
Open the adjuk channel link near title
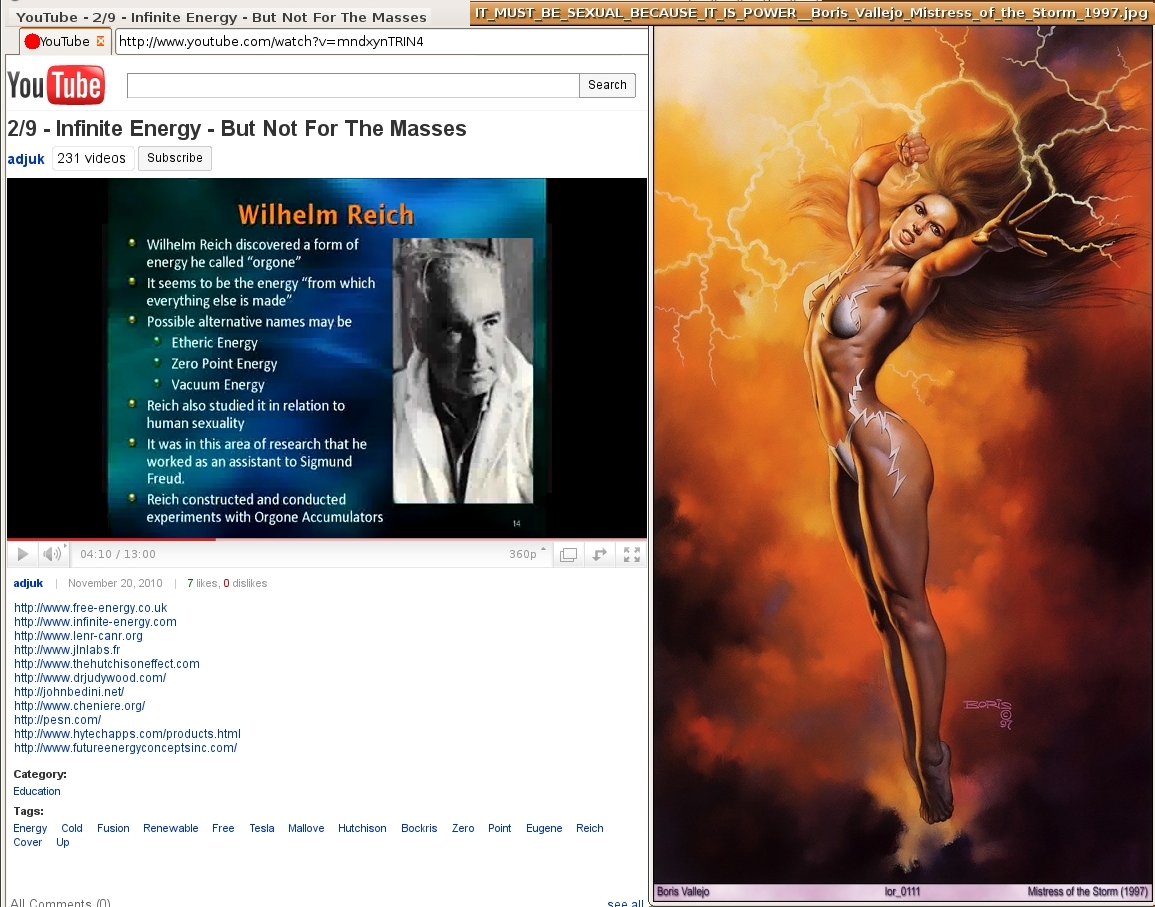tap(26, 159)
